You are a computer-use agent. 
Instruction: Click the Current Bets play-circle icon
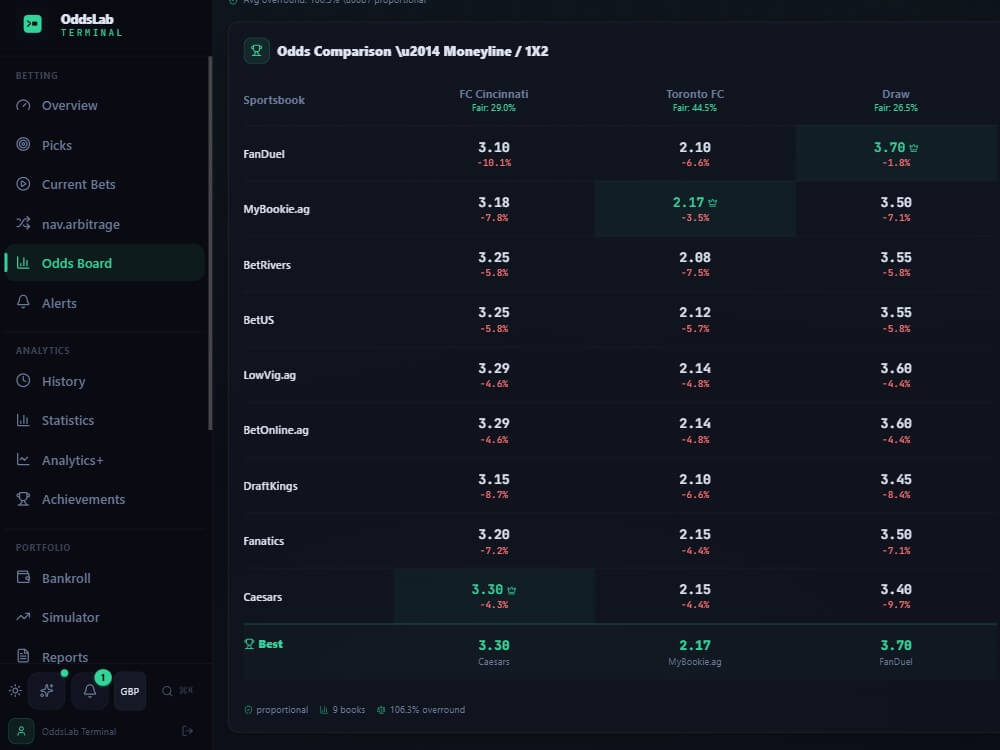tap(23, 184)
